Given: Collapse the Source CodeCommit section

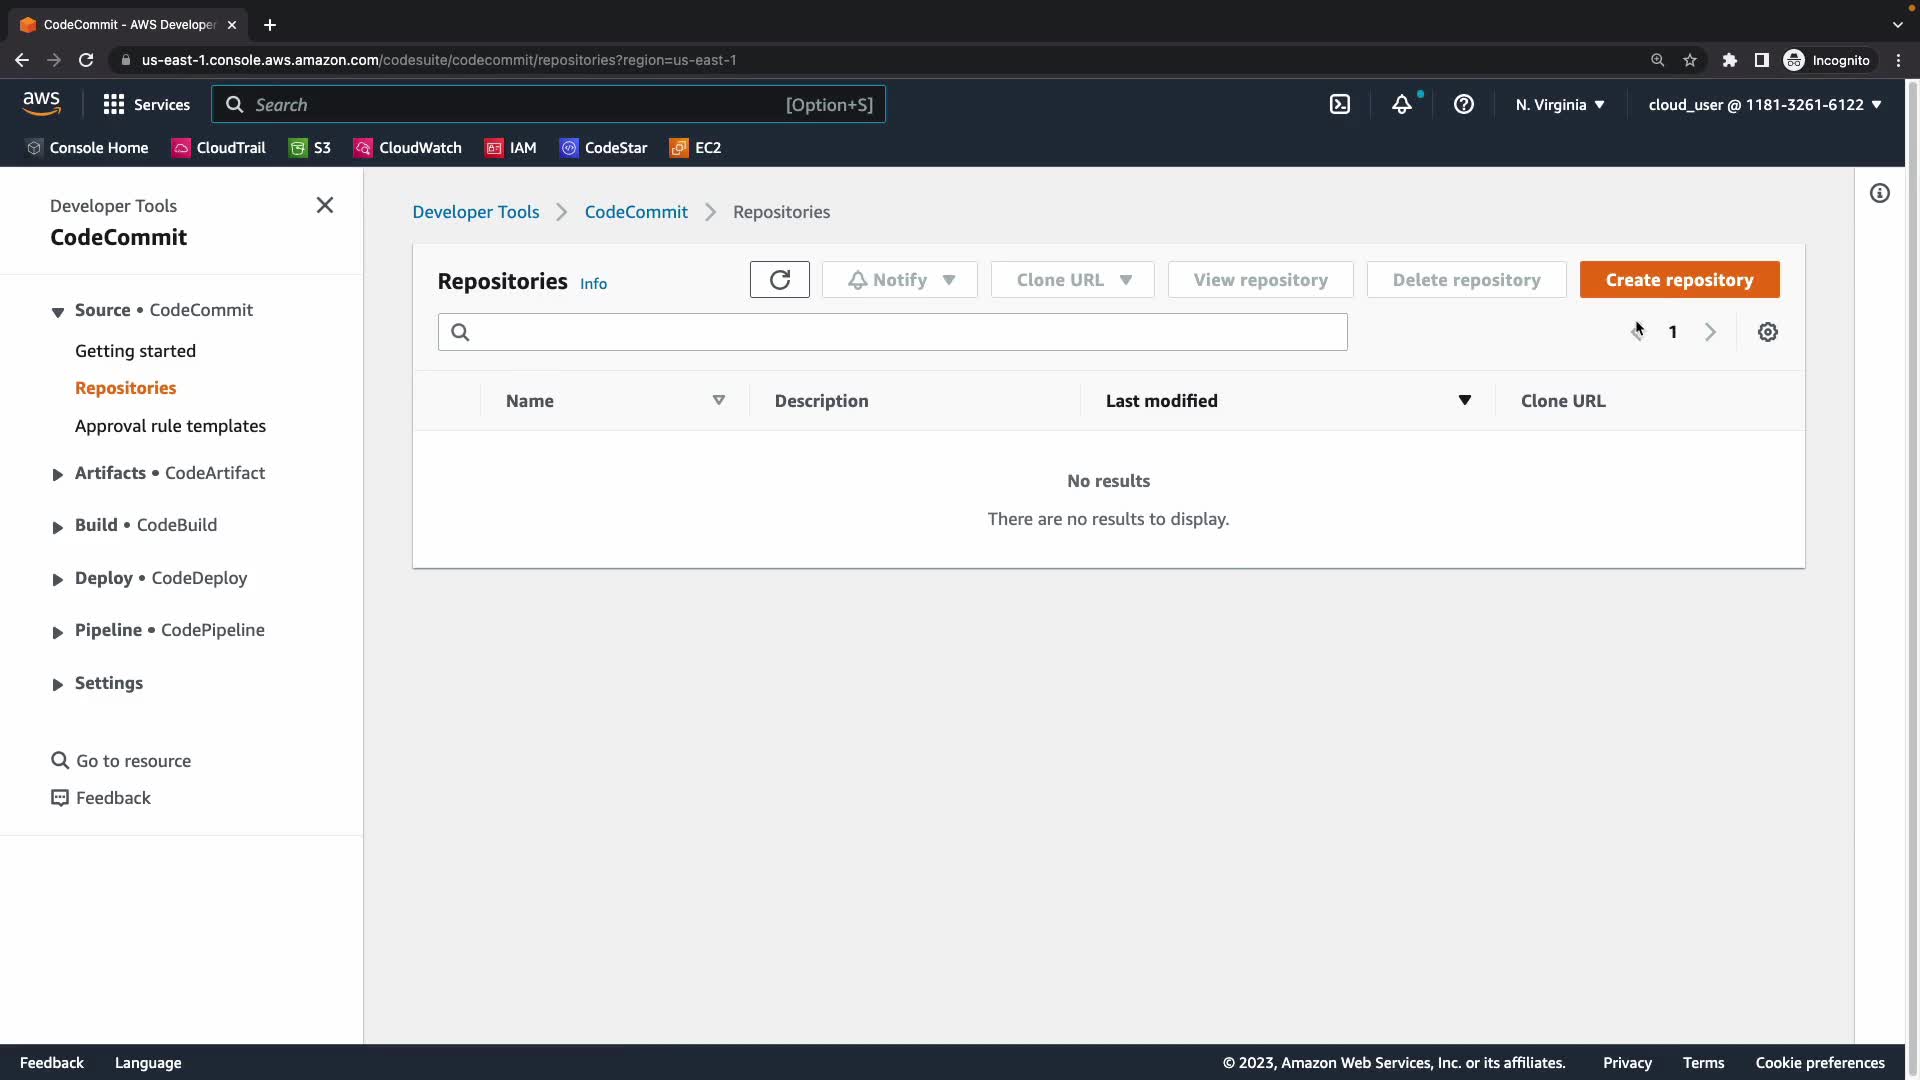Looking at the screenshot, I should [58, 311].
